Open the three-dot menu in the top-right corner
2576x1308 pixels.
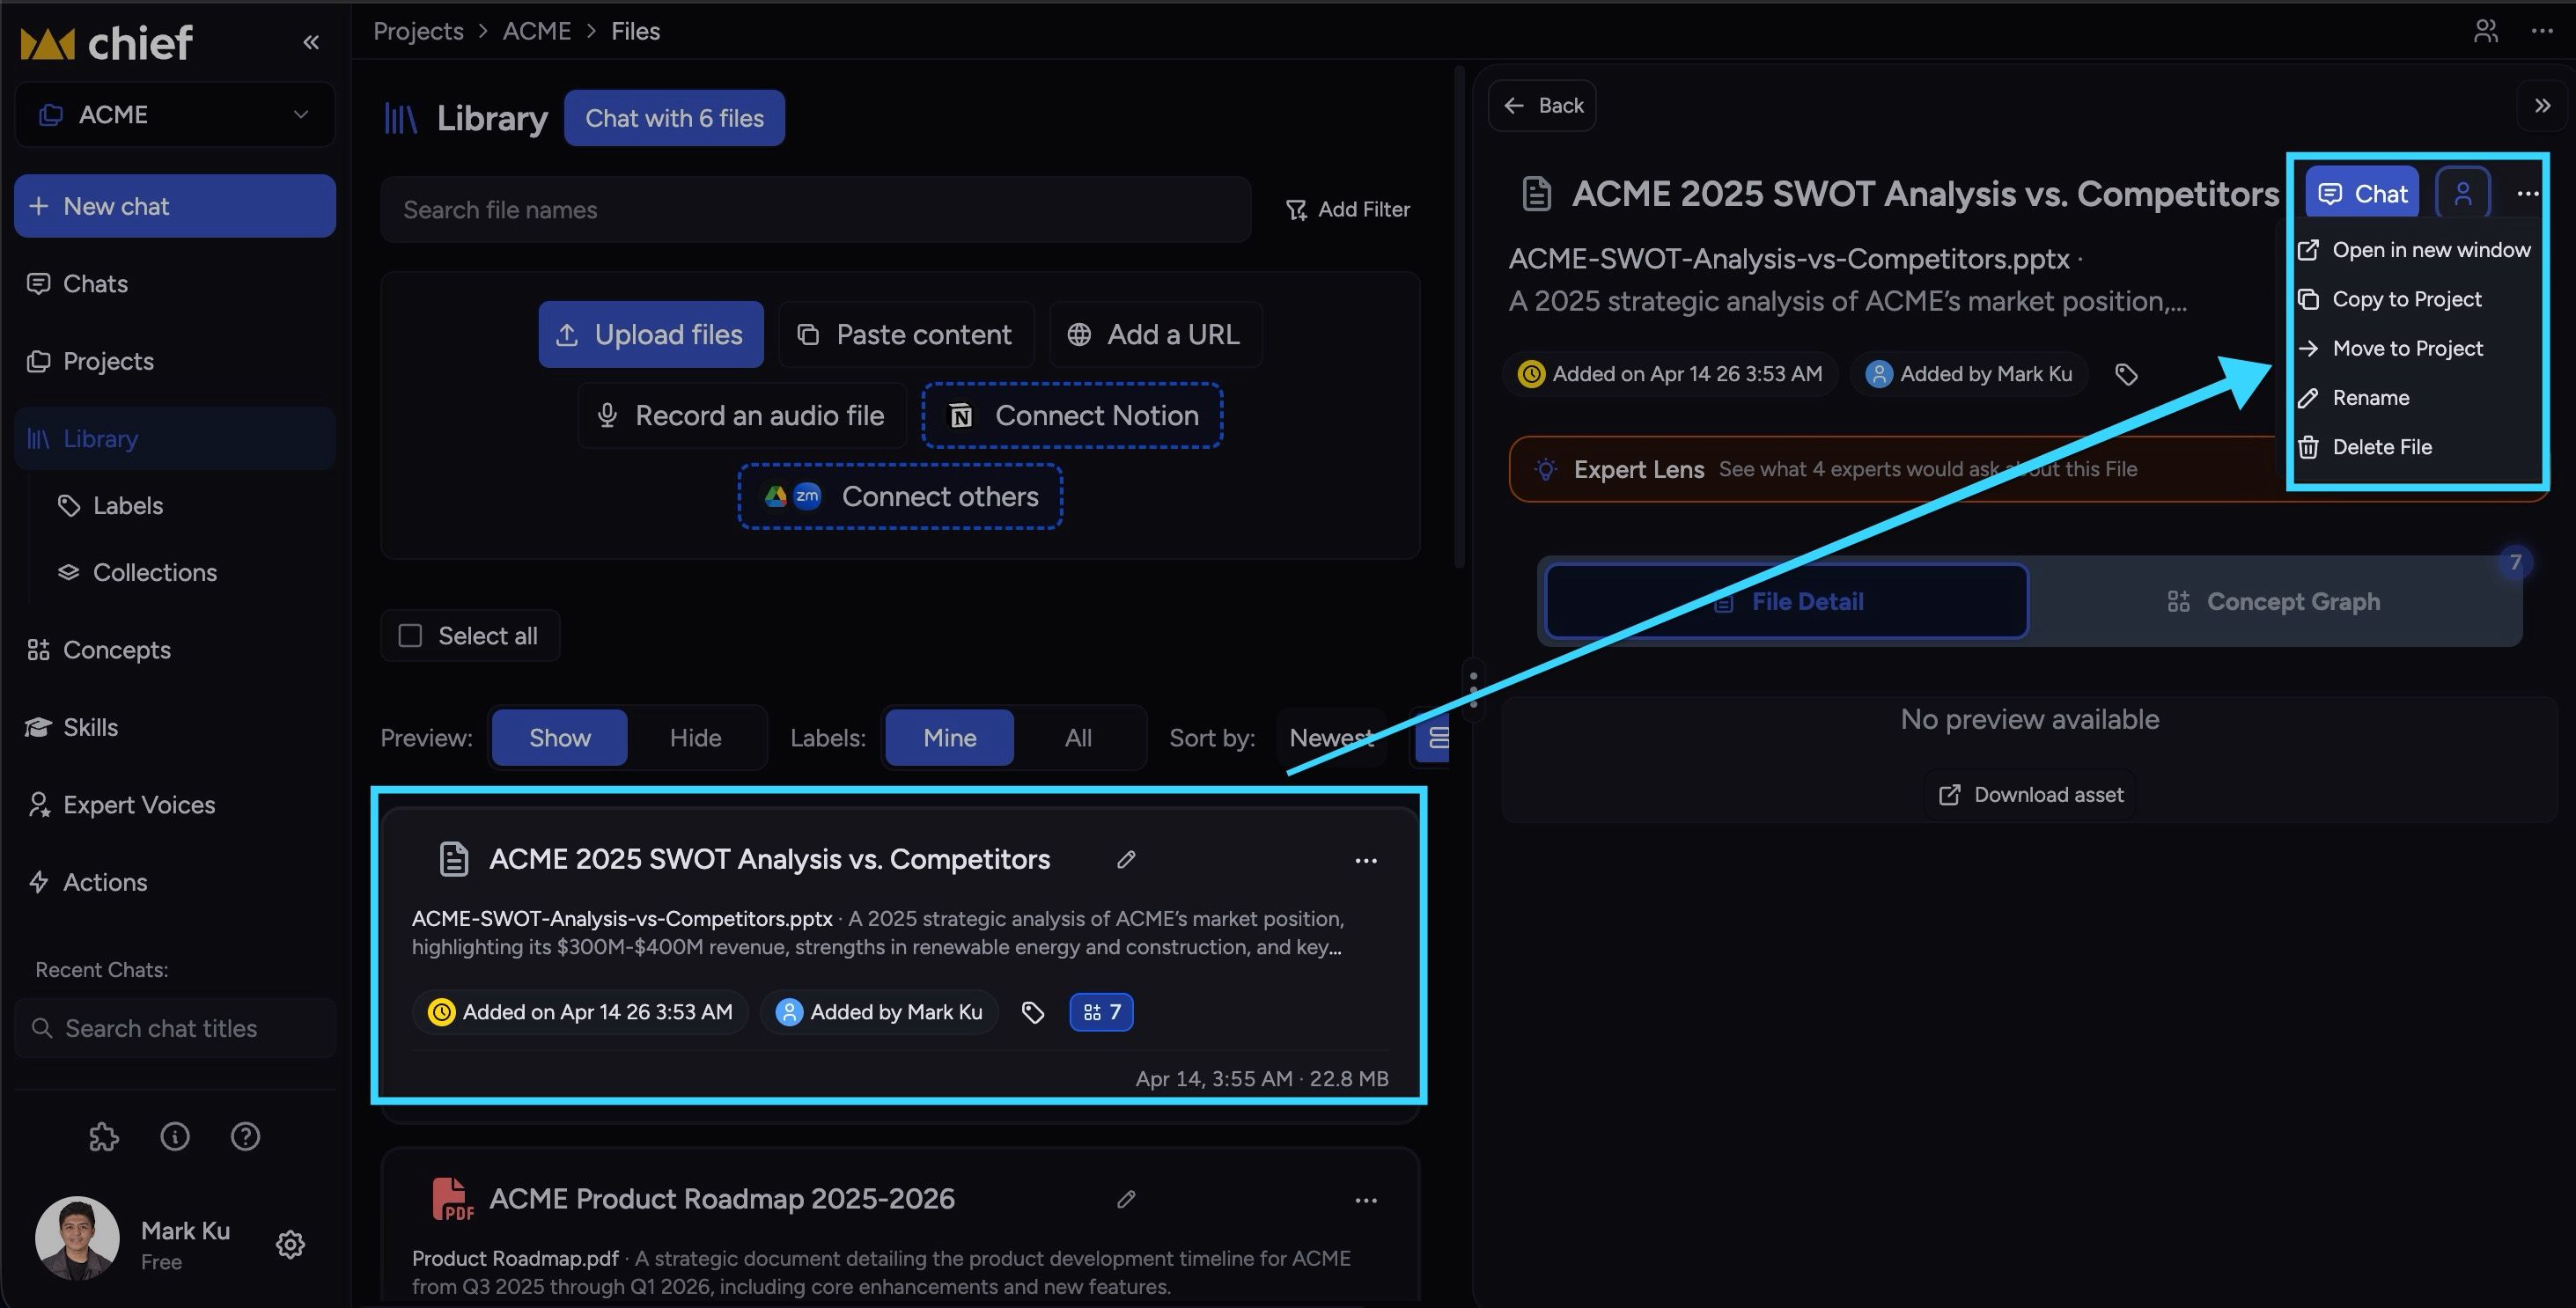[x=2543, y=31]
